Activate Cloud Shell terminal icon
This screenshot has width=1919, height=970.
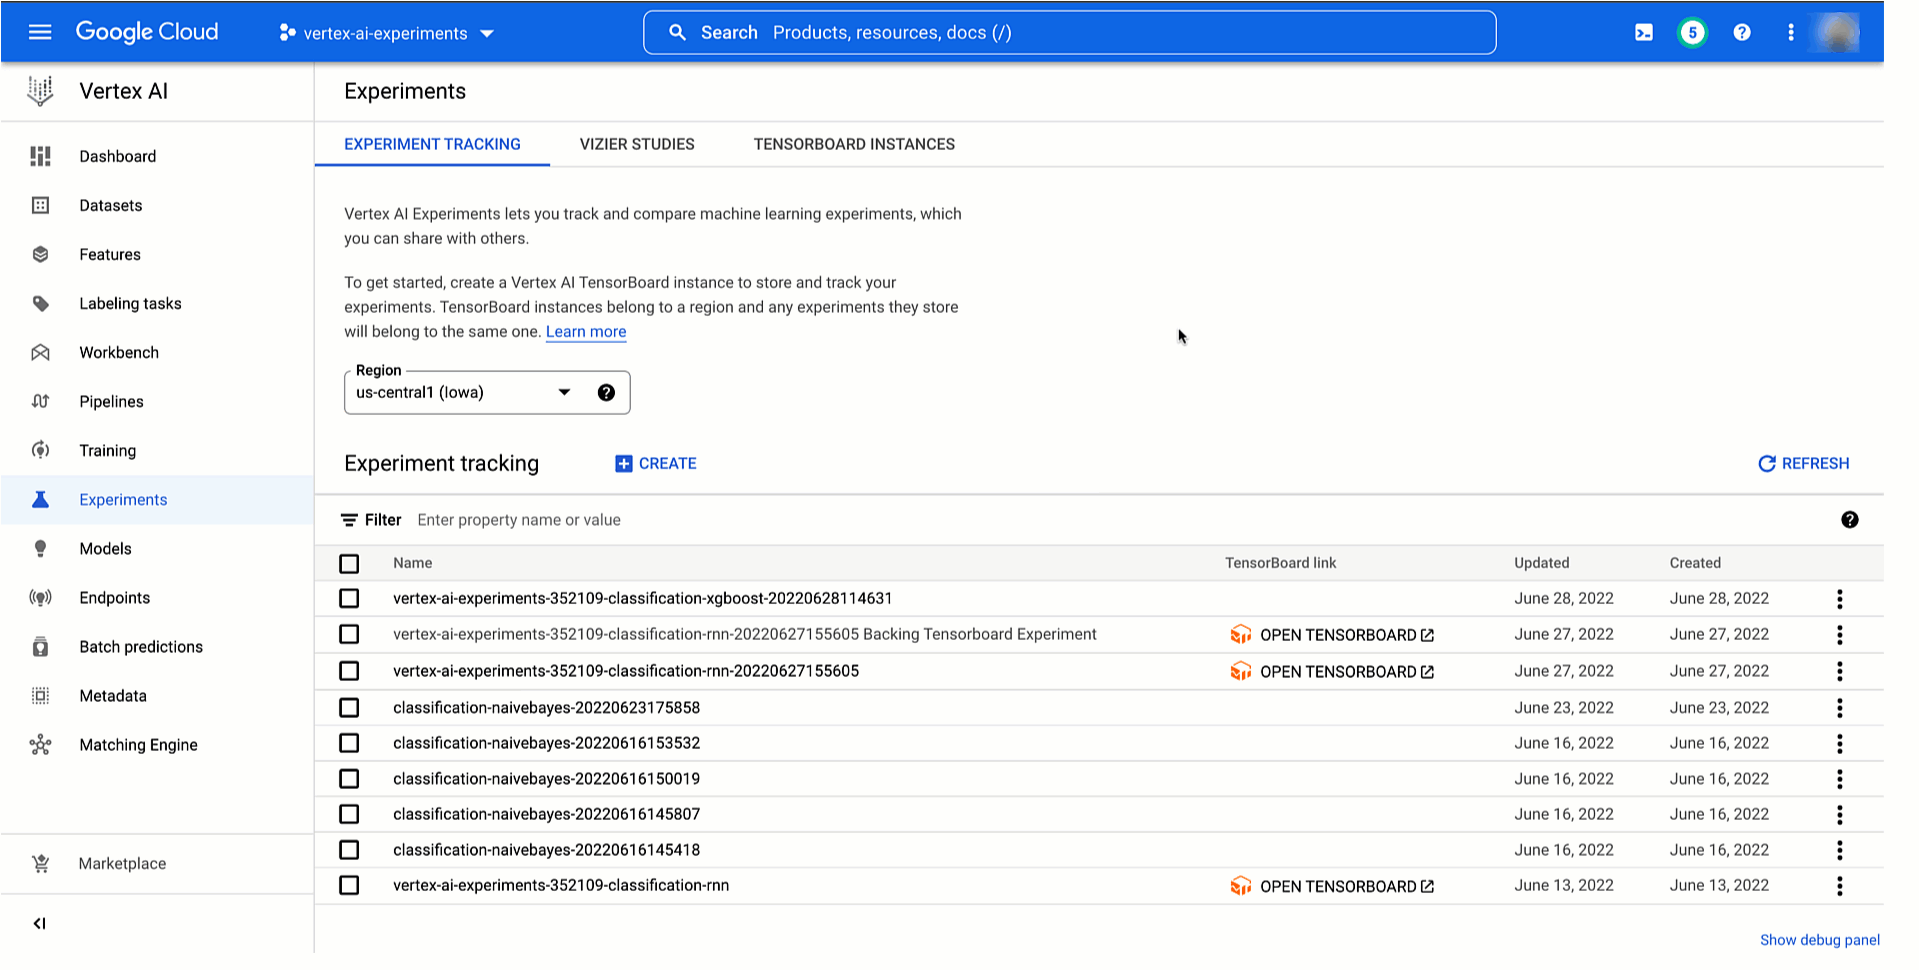point(1643,32)
